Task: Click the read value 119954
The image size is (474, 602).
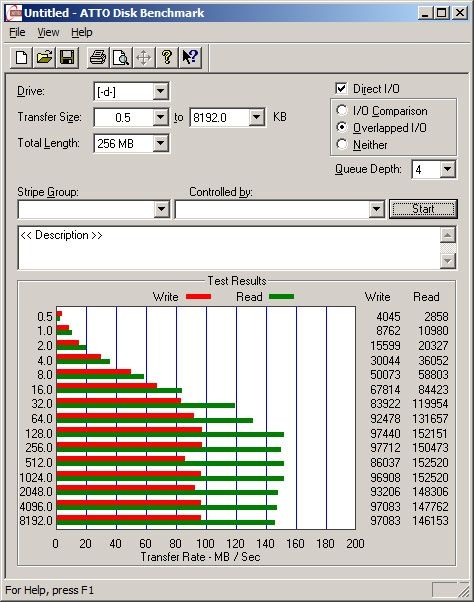Action: [430, 404]
